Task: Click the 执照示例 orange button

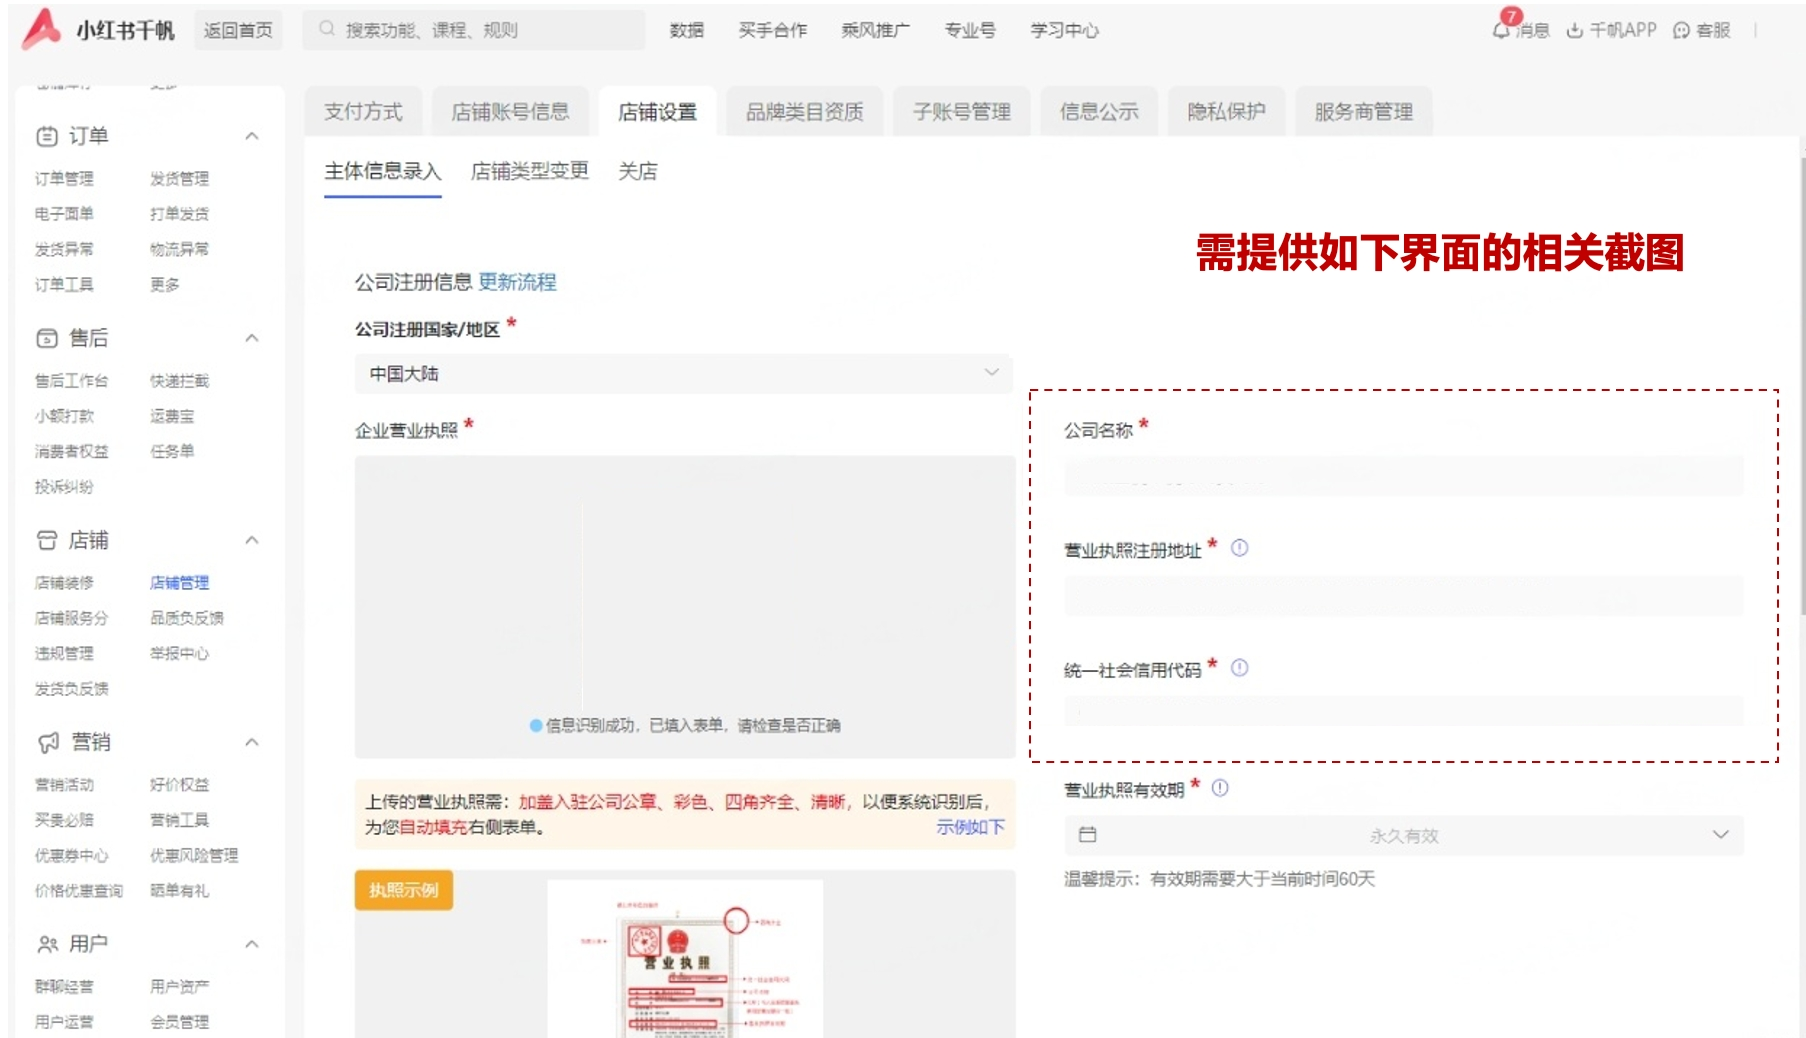Action: [x=403, y=890]
